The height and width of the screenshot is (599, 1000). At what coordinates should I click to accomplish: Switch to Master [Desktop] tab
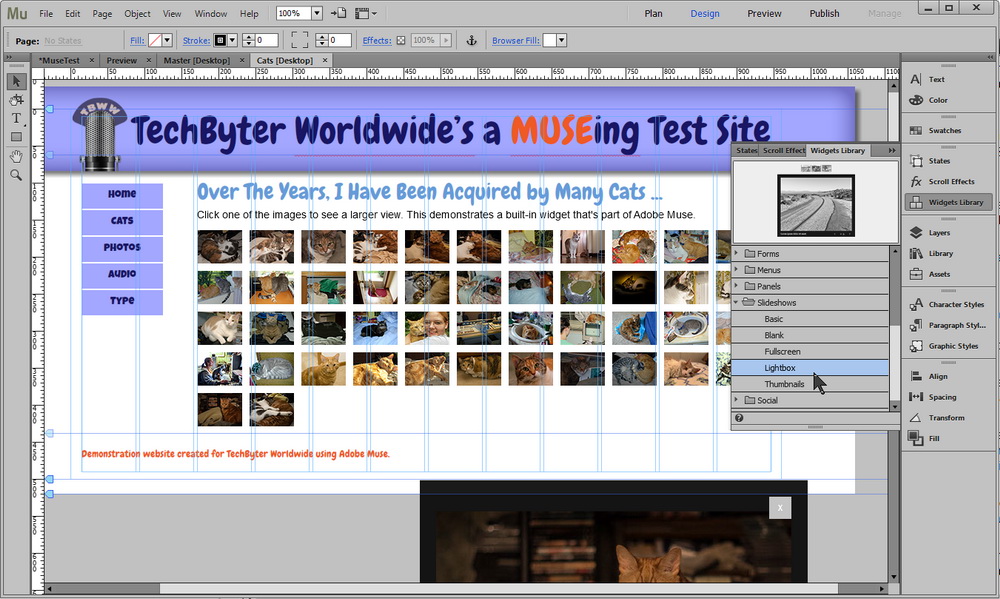click(196, 60)
